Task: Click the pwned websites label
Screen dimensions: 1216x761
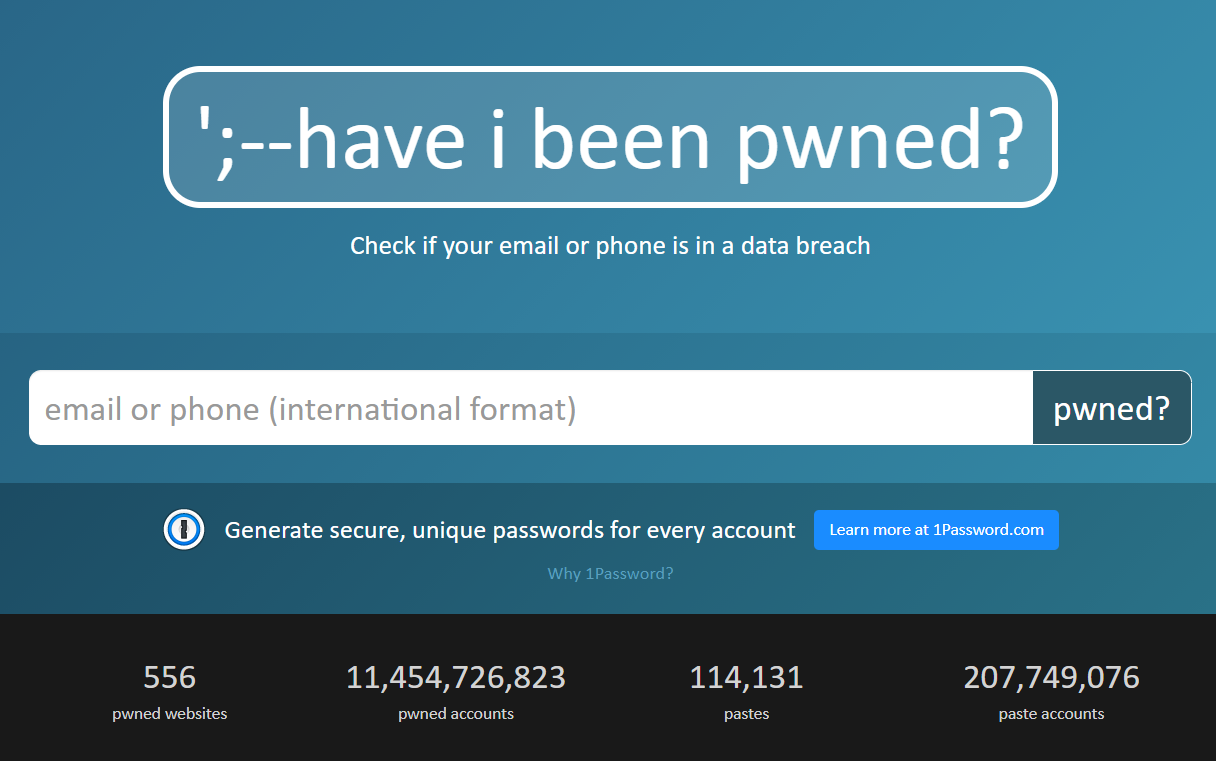Action: click(x=169, y=713)
